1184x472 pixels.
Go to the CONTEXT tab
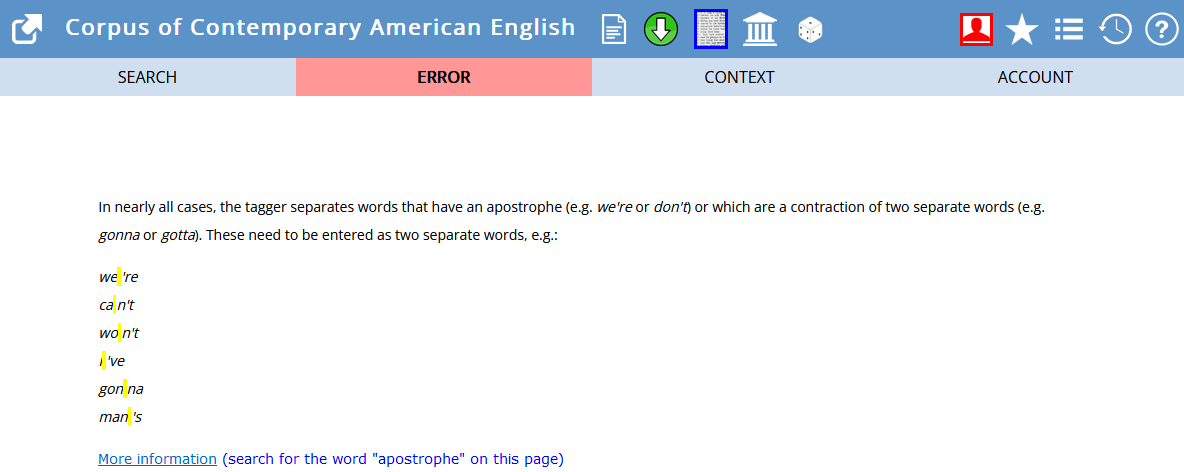(x=739, y=77)
